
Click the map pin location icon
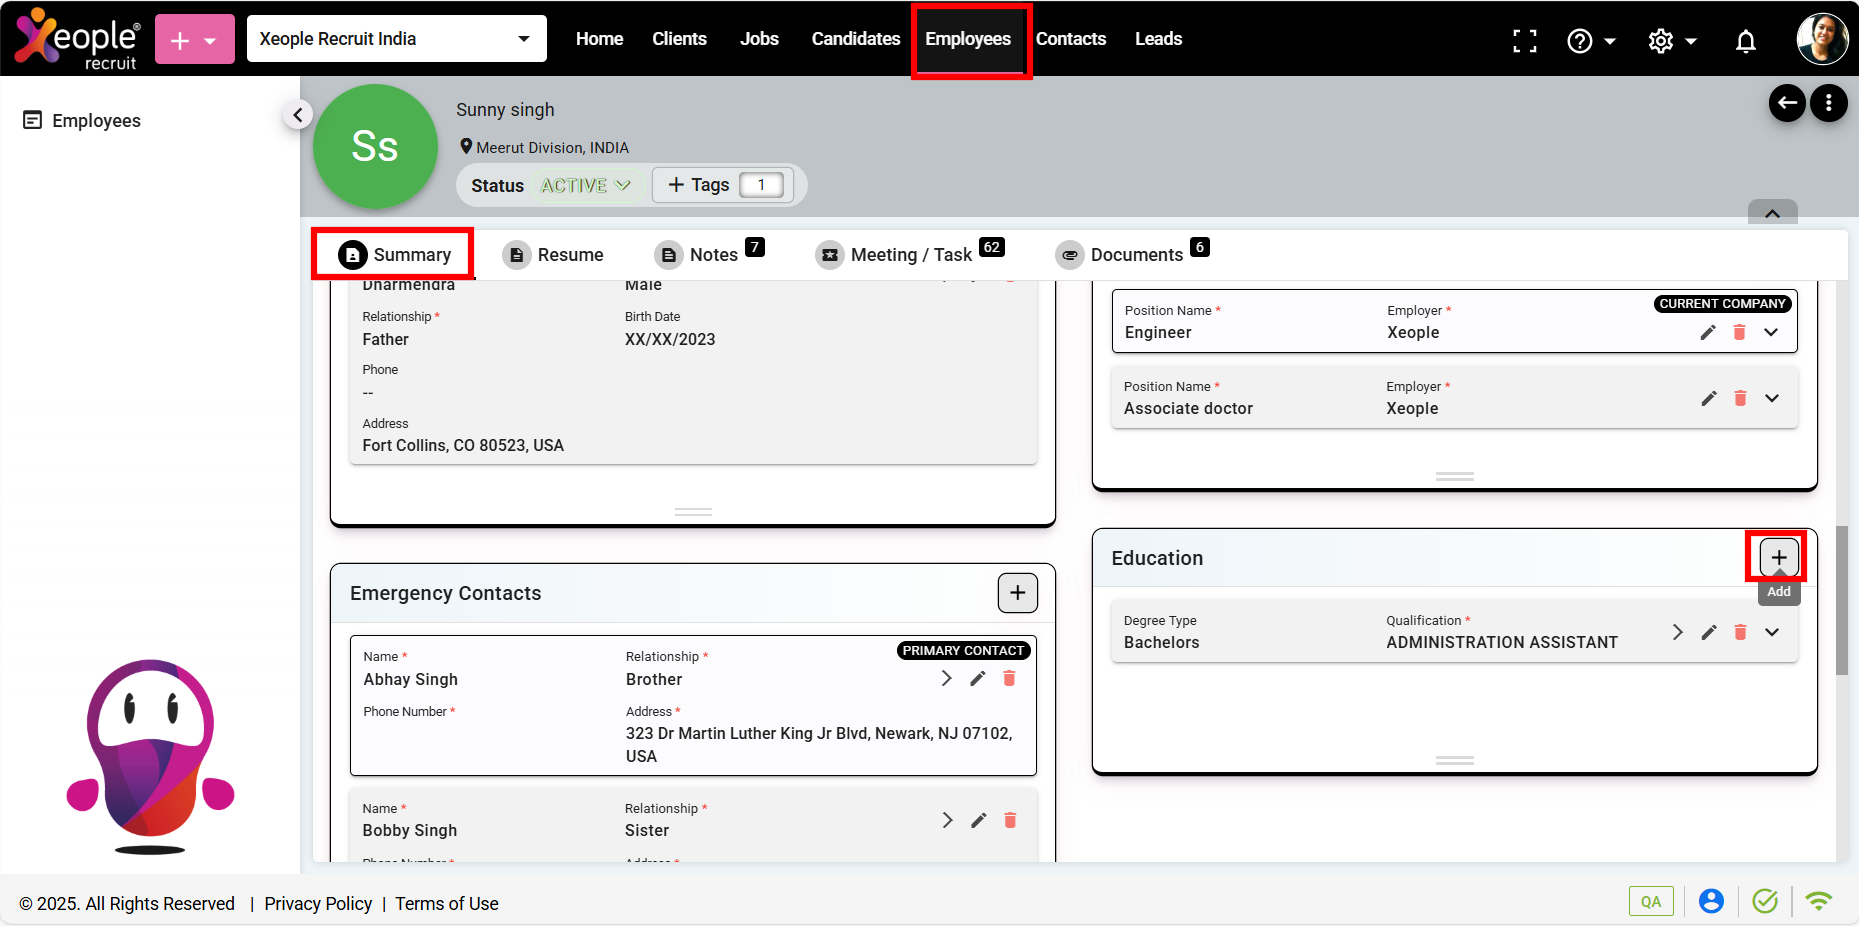click(466, 146)
